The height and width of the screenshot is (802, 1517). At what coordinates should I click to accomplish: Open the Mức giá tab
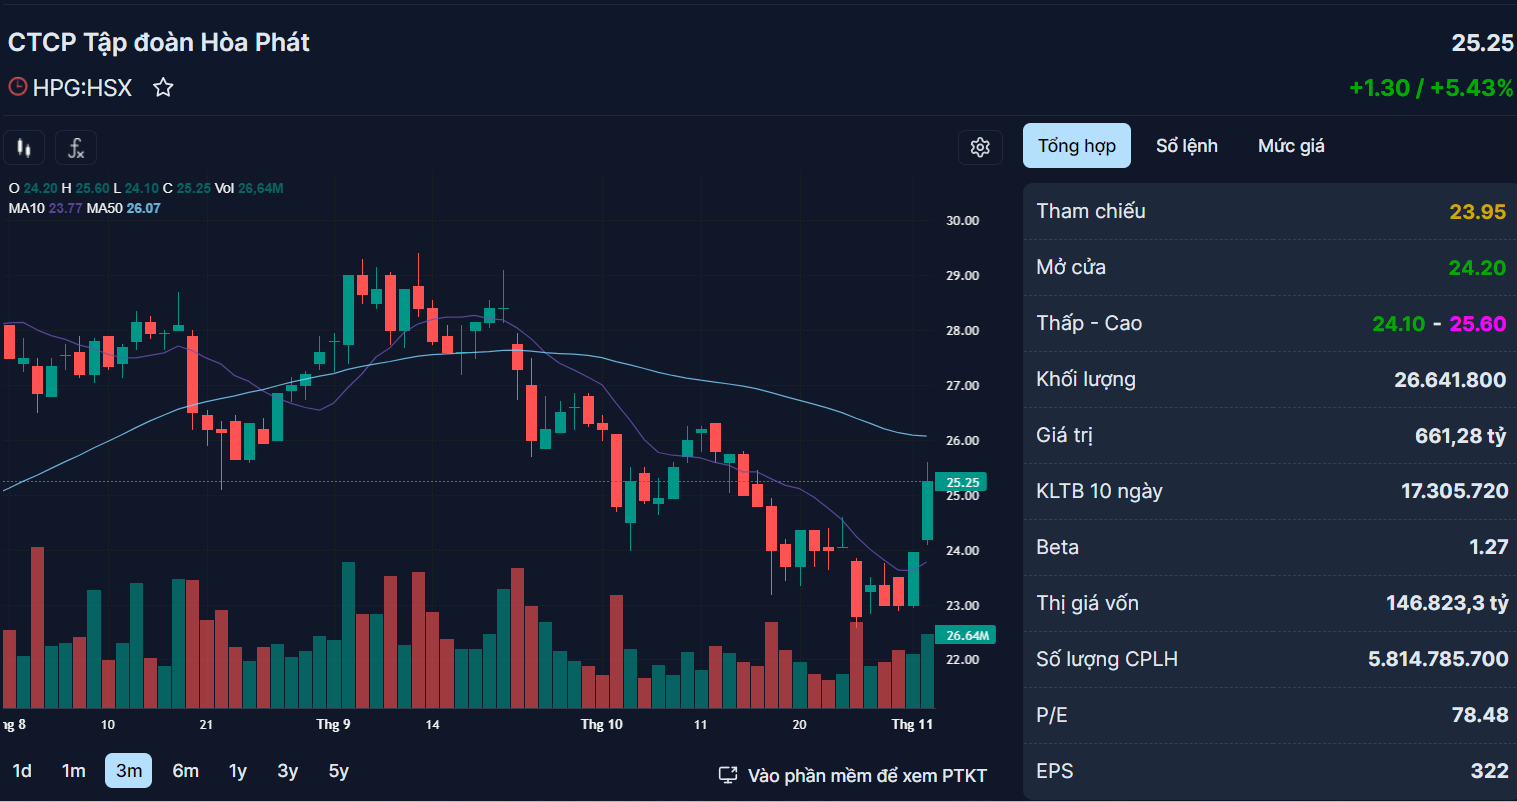tap(1291, 146)
